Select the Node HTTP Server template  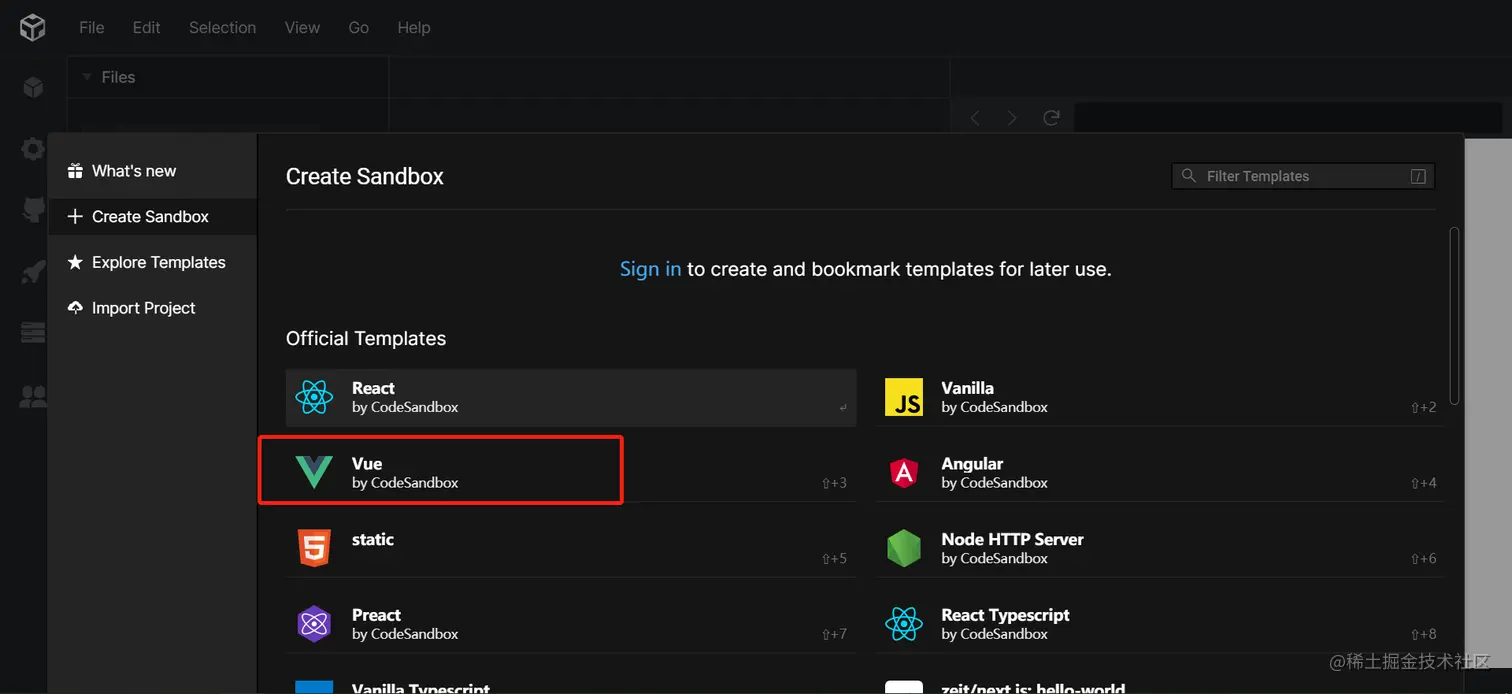pos(1012,548)
